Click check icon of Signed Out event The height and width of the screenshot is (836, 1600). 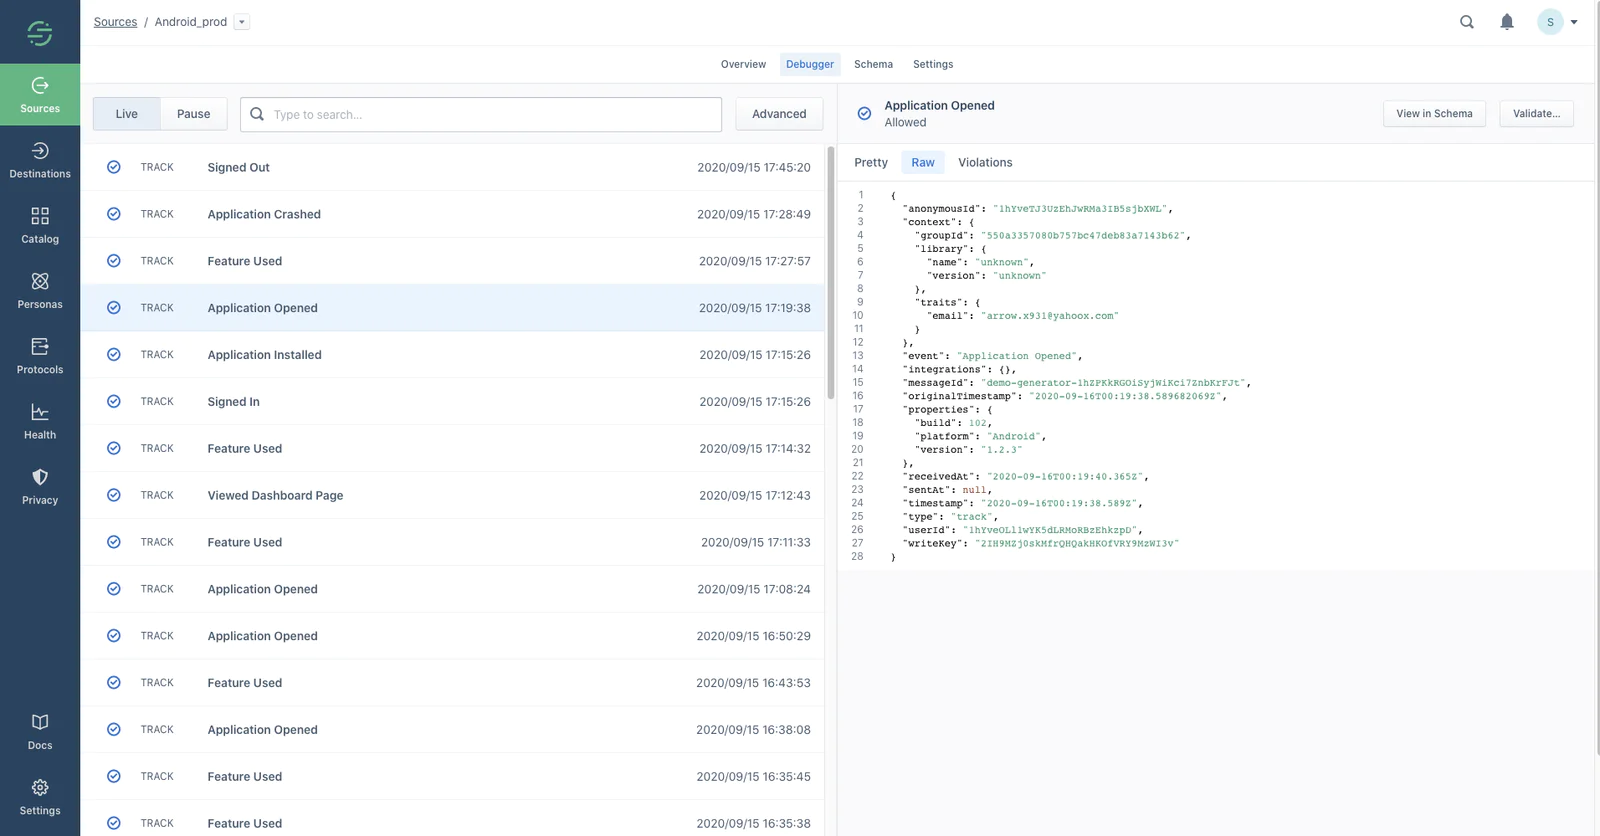point(114,167)
